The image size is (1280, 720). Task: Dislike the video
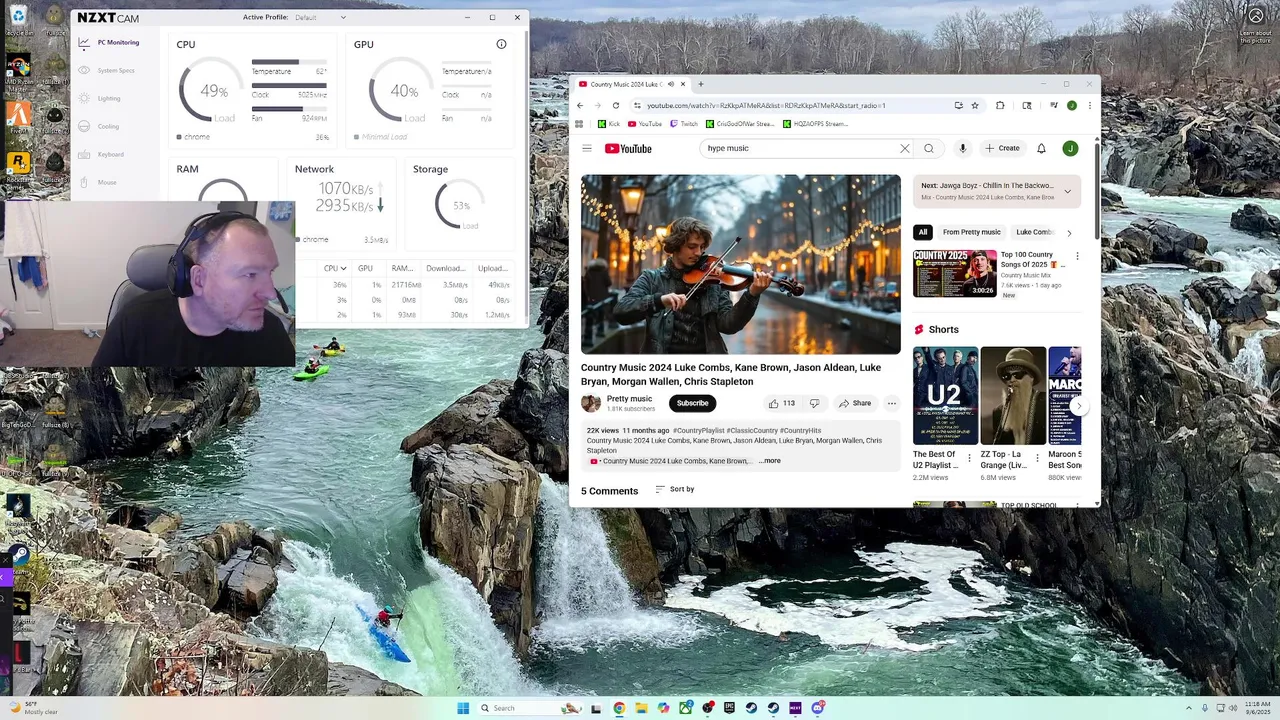click(814, 403)
